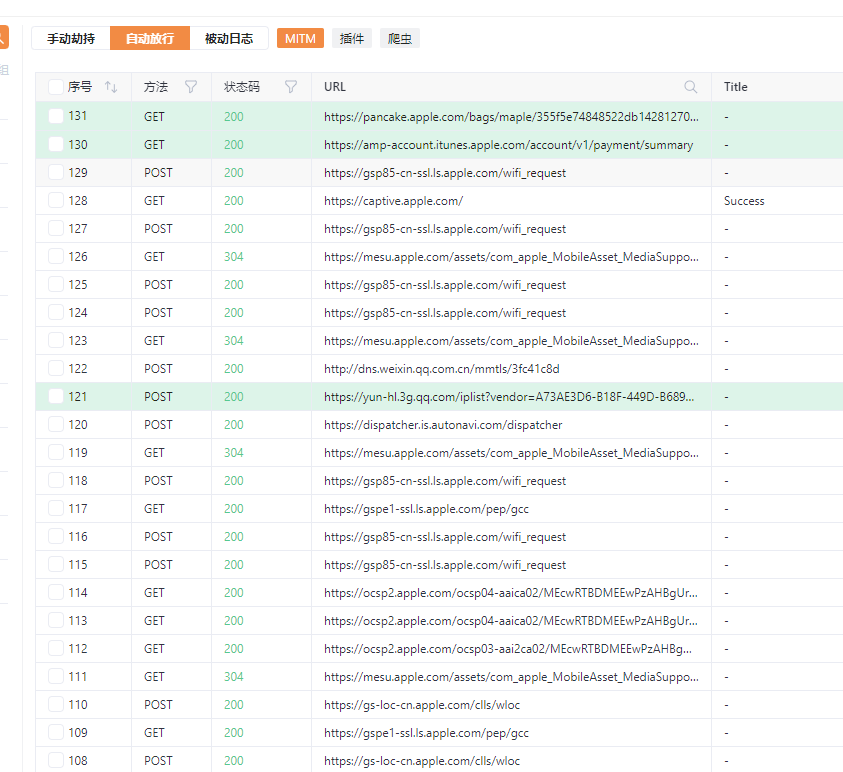
Task: Tick the checkbox of row 121
Action: [x=56, y=396]
